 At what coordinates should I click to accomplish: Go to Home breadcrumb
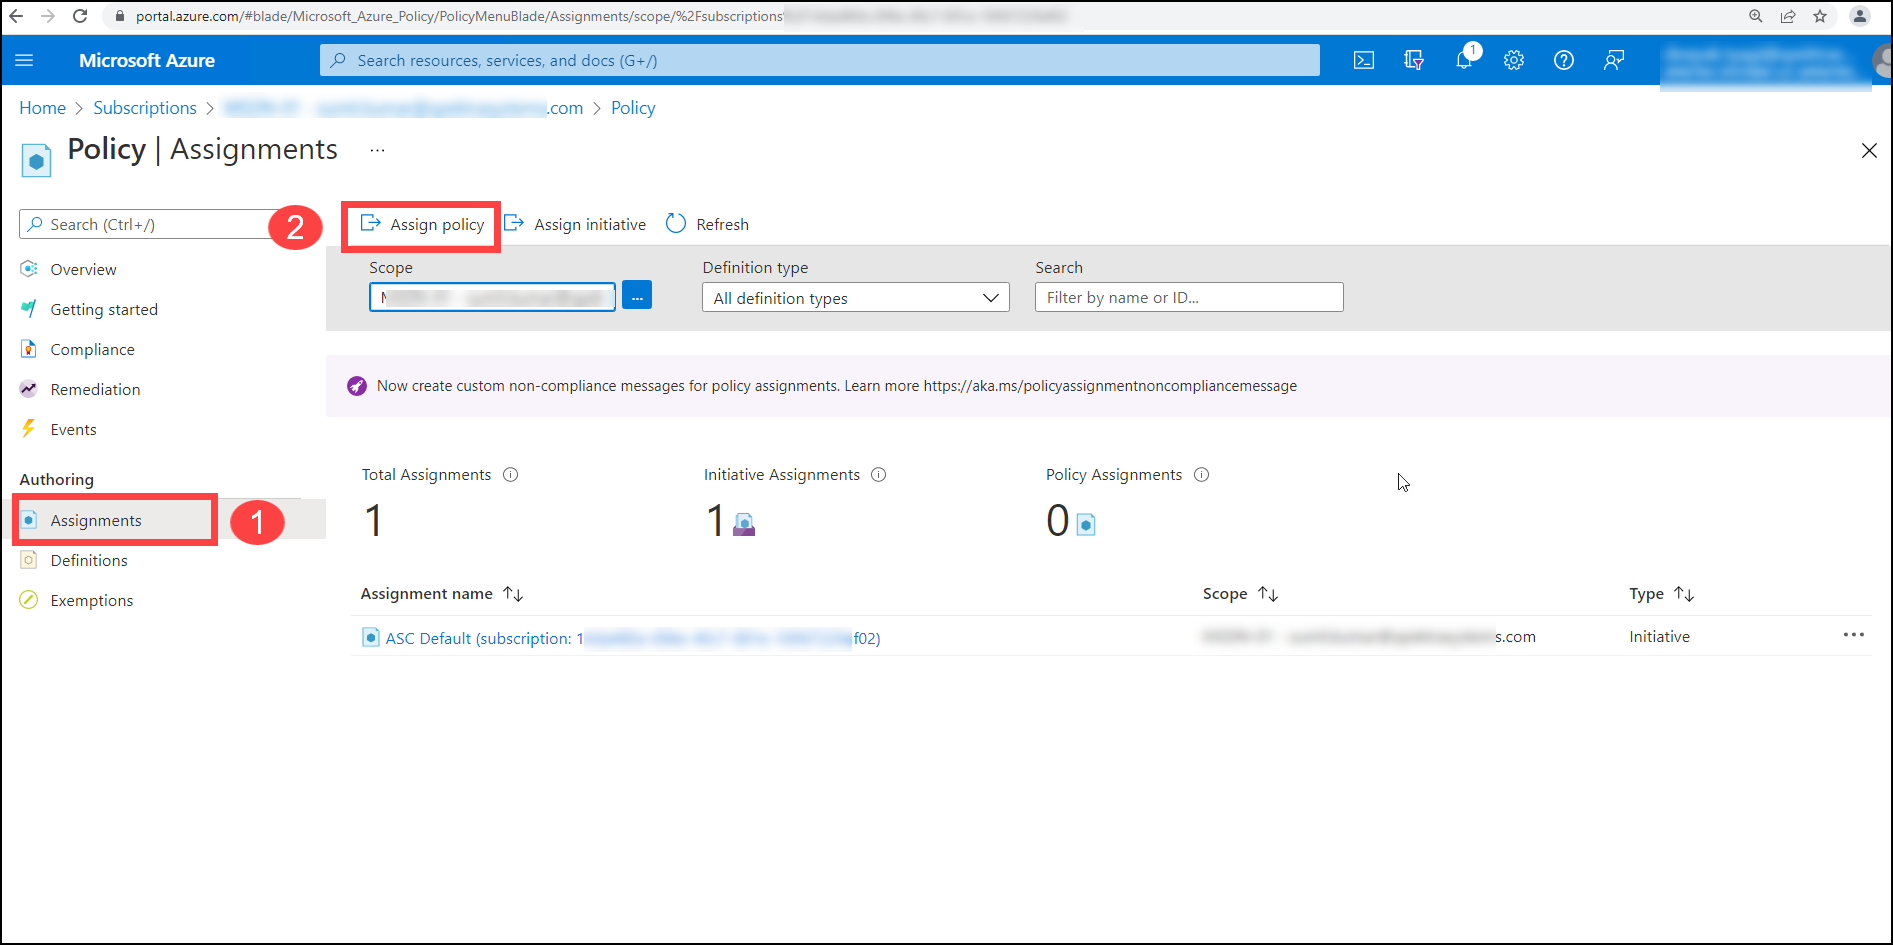click(42, 108)
